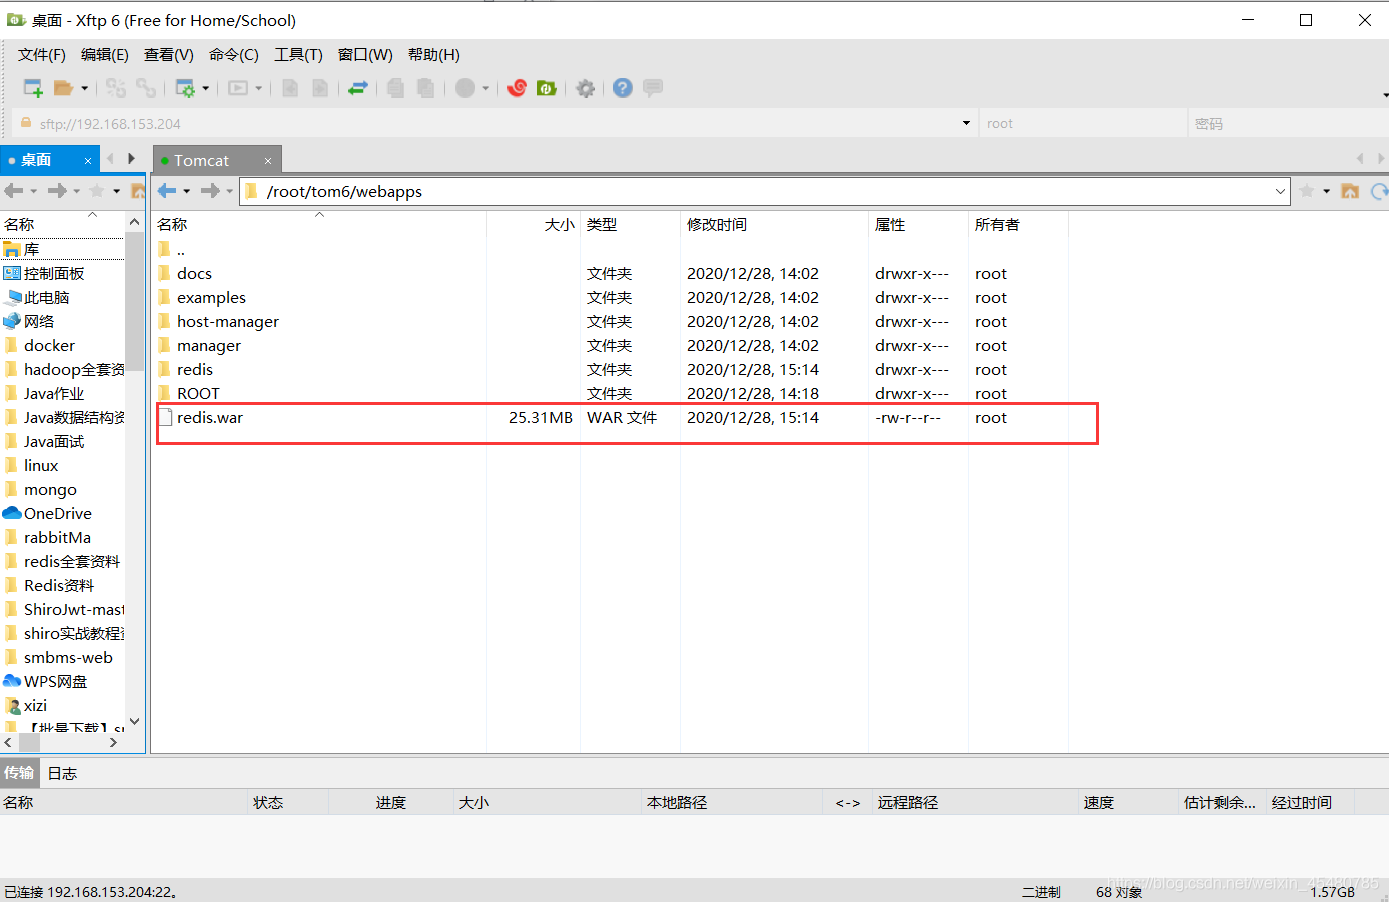Refresh the remote folder listing

[x=1379, y=191]
